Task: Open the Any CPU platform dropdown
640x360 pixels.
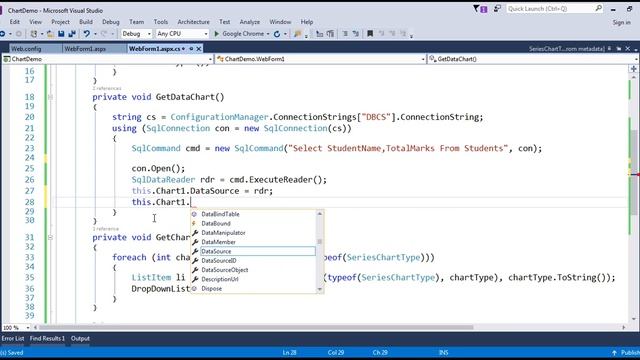Action: pyautogui.click(x=182, y=34)
